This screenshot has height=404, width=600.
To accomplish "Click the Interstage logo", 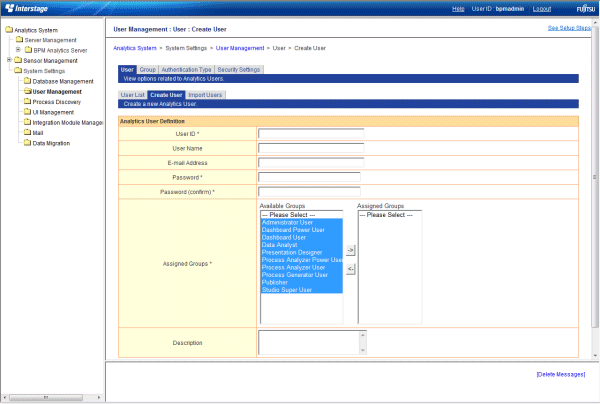I will (x=26, y=8).
